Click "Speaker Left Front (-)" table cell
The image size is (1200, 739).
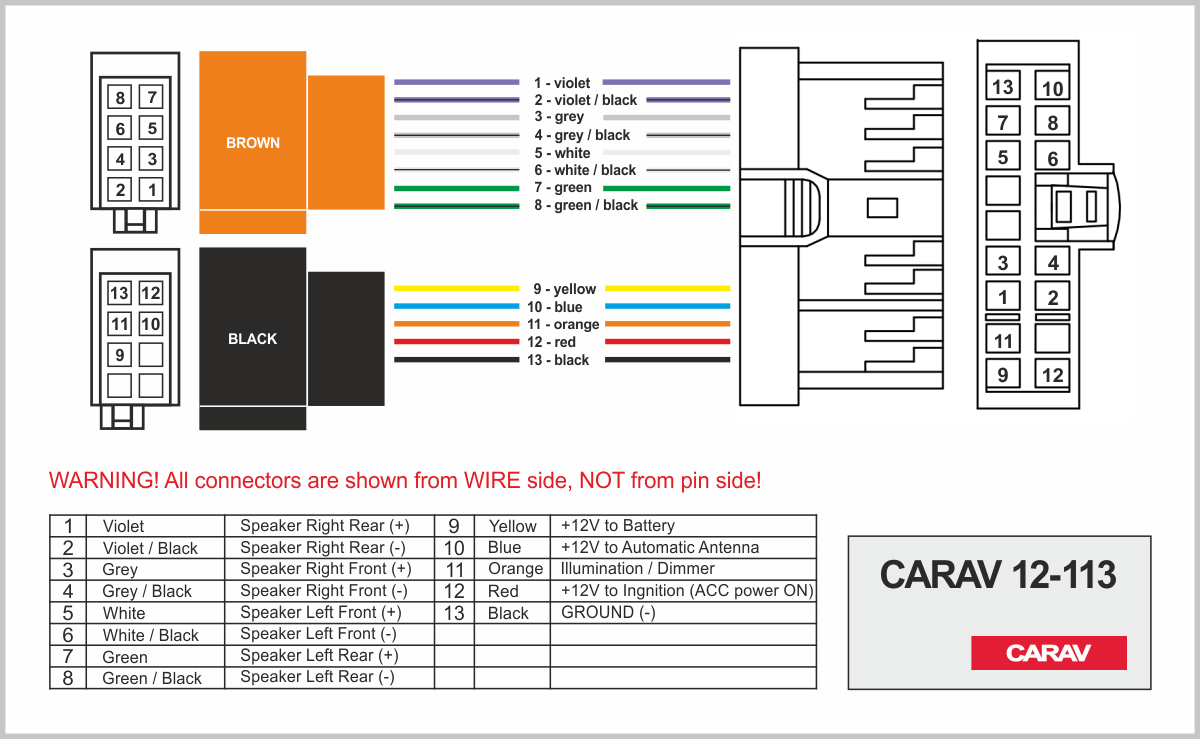coord(328,634)
